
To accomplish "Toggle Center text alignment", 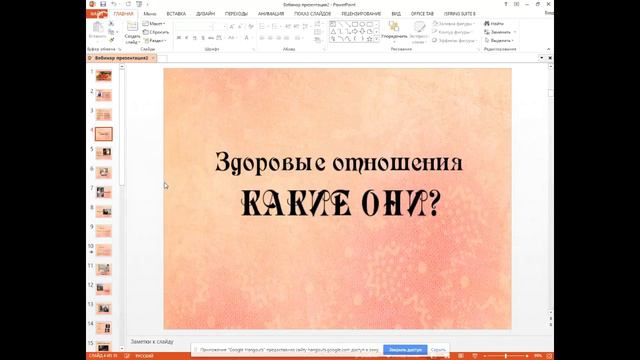I will [x=270, y=38].
